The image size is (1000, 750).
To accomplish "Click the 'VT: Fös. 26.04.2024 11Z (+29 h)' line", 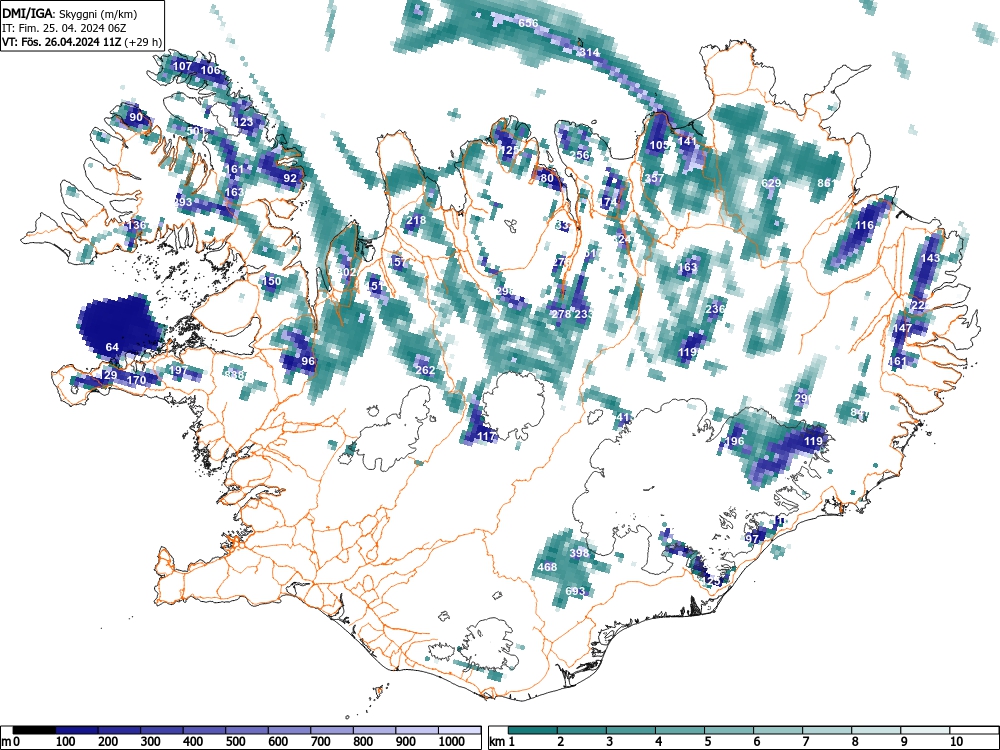I will coord(82,42).
